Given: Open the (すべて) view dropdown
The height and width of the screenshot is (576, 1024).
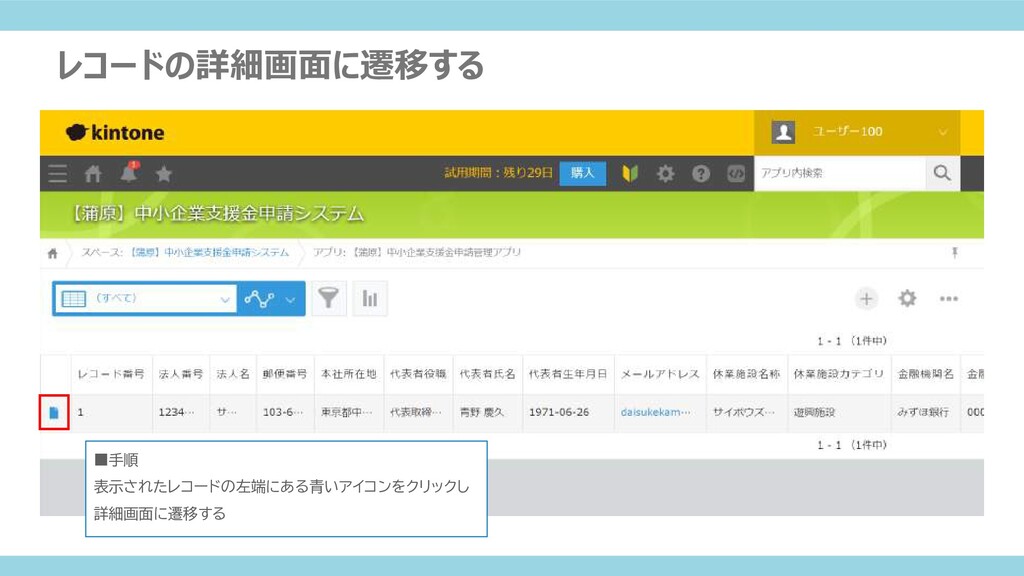Looking at the screenshot, I should (146, 299).
